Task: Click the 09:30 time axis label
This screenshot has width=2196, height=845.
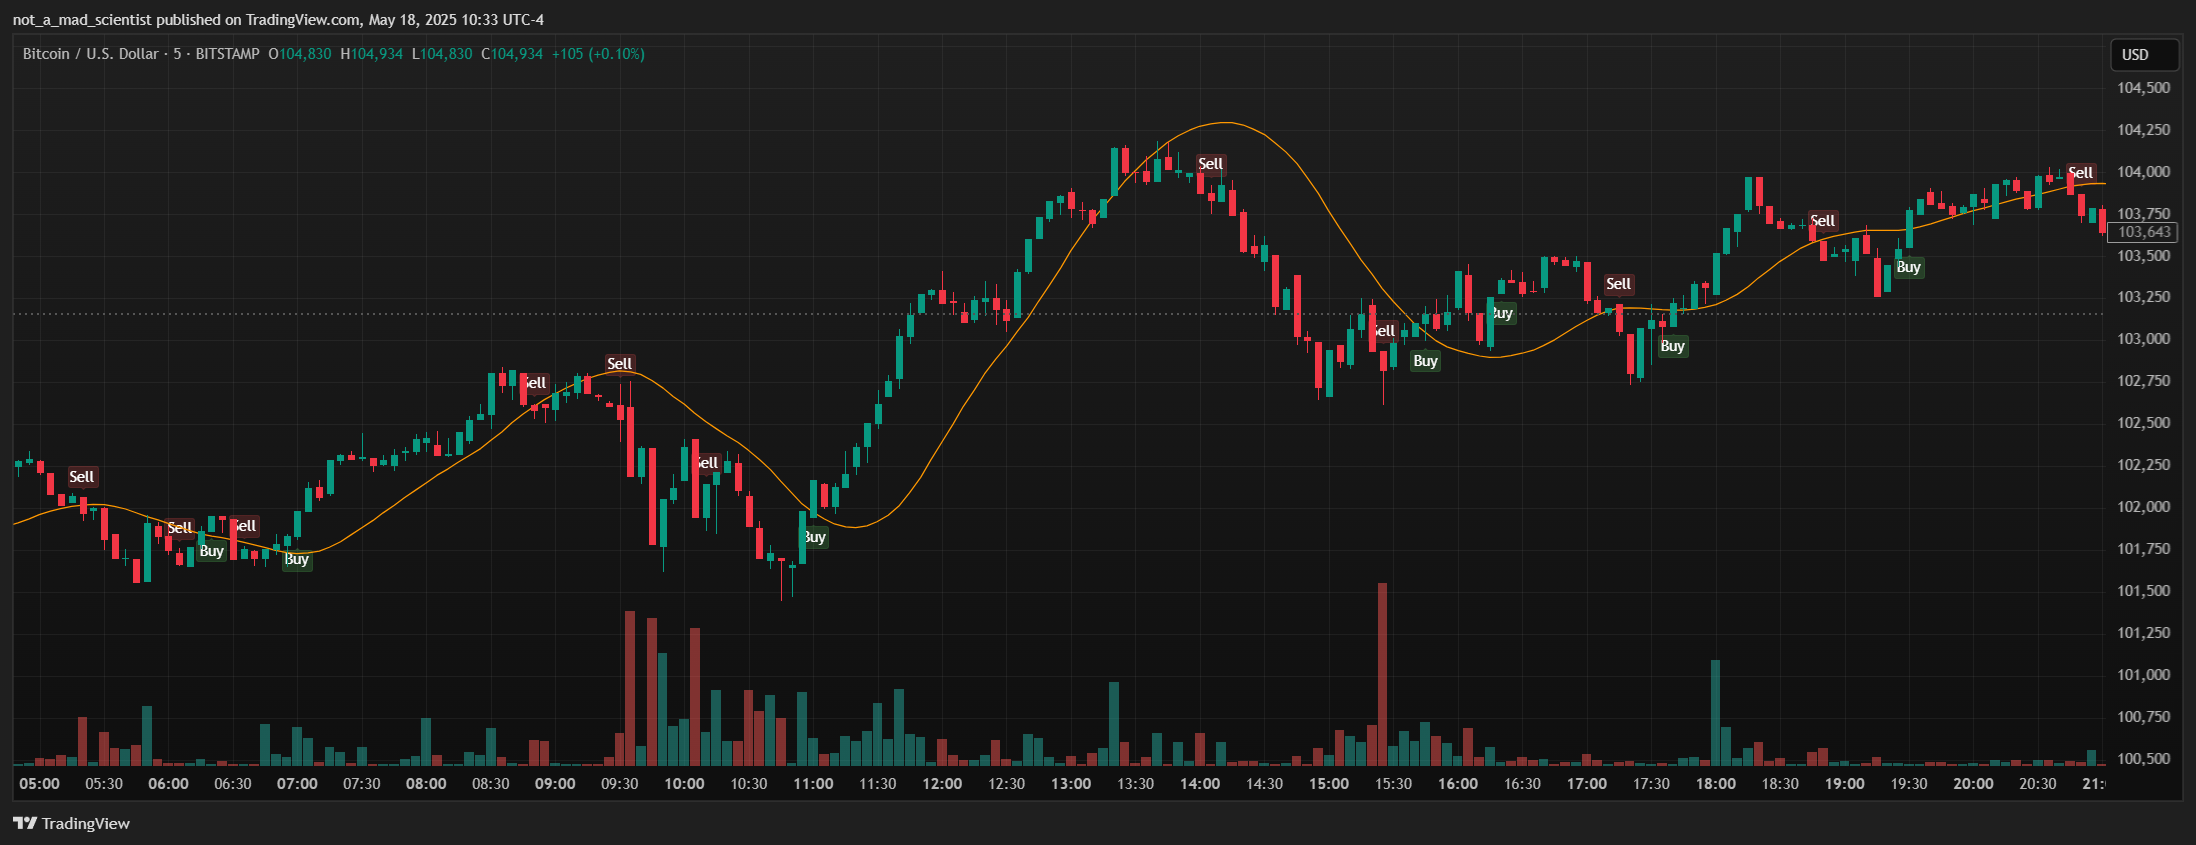Action: coord(620,784)
